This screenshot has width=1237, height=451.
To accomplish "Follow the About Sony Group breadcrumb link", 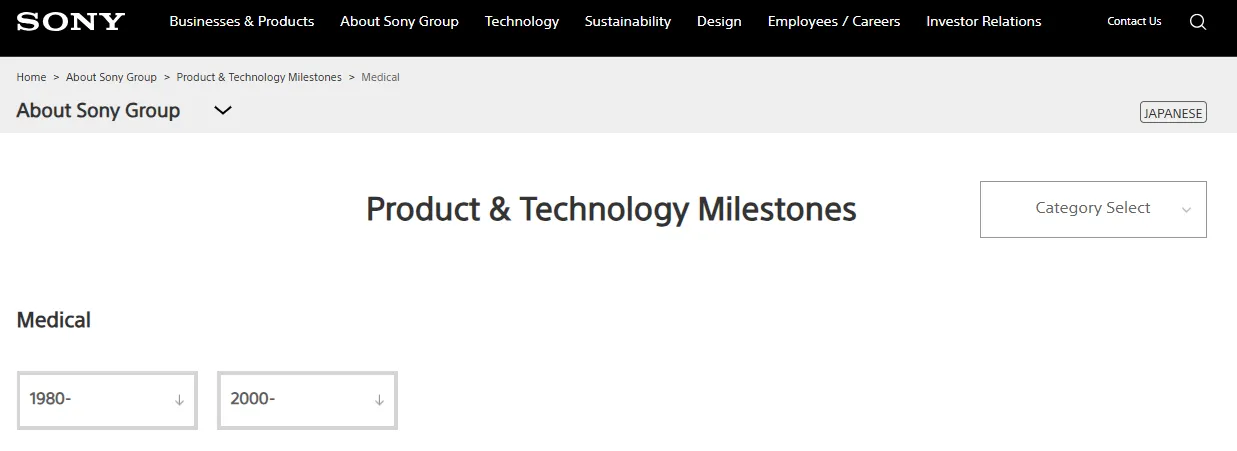I will (x=111, y=77).
